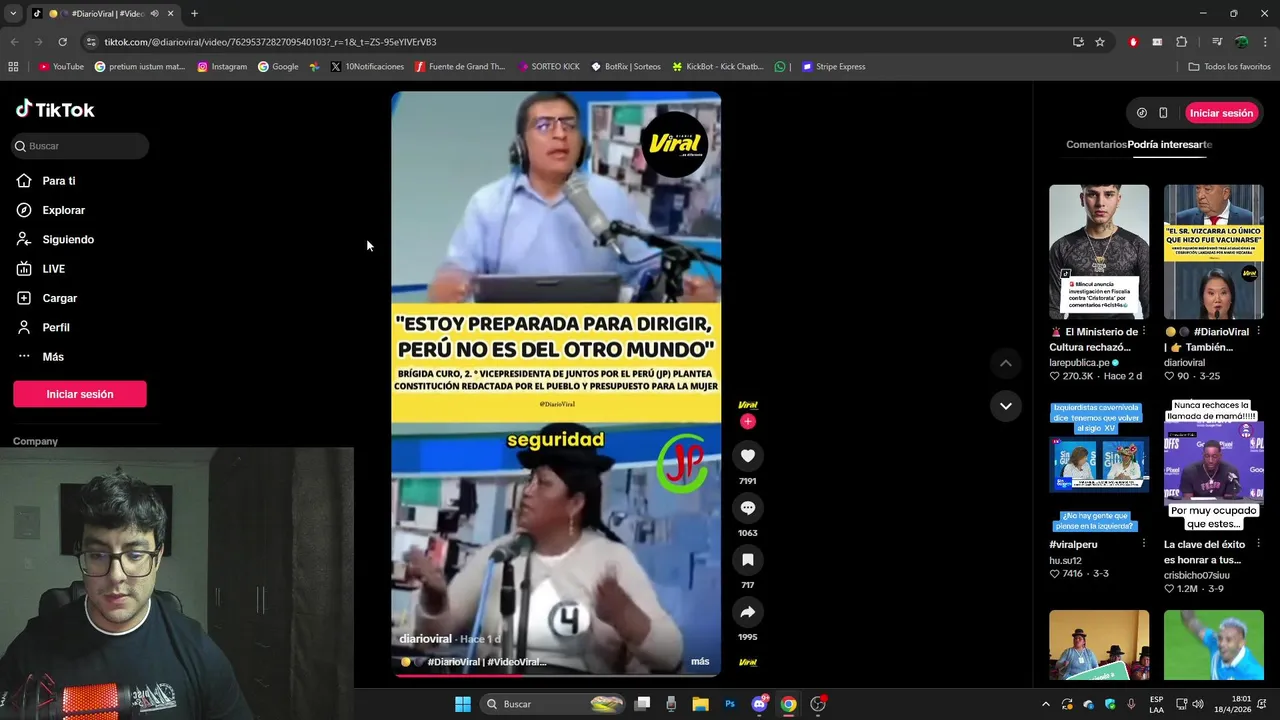Open options for #viralperu card

[1144, 544]
